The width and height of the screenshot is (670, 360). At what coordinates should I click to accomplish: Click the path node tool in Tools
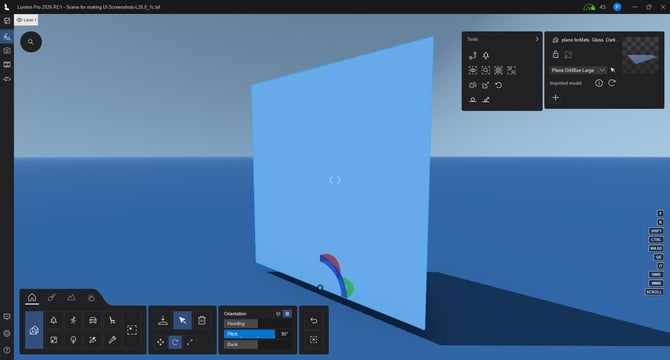[x=473, y=56]
